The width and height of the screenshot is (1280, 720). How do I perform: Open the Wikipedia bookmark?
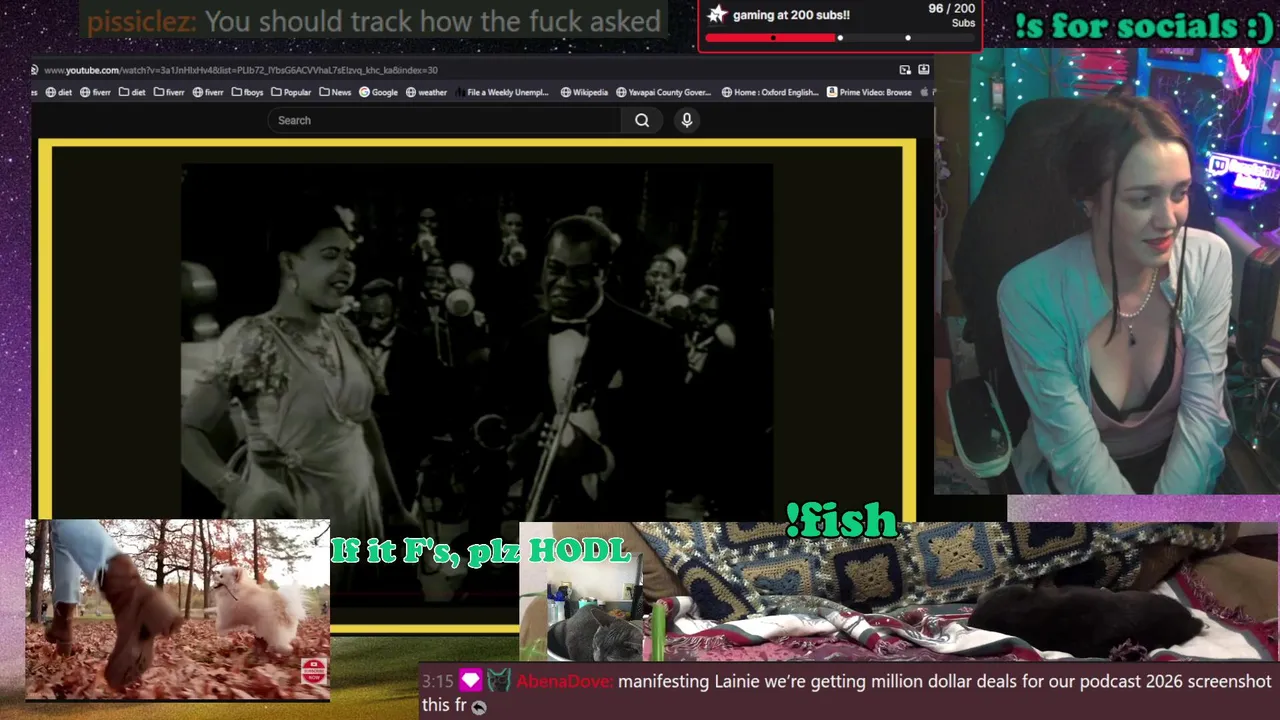[584, 92]
